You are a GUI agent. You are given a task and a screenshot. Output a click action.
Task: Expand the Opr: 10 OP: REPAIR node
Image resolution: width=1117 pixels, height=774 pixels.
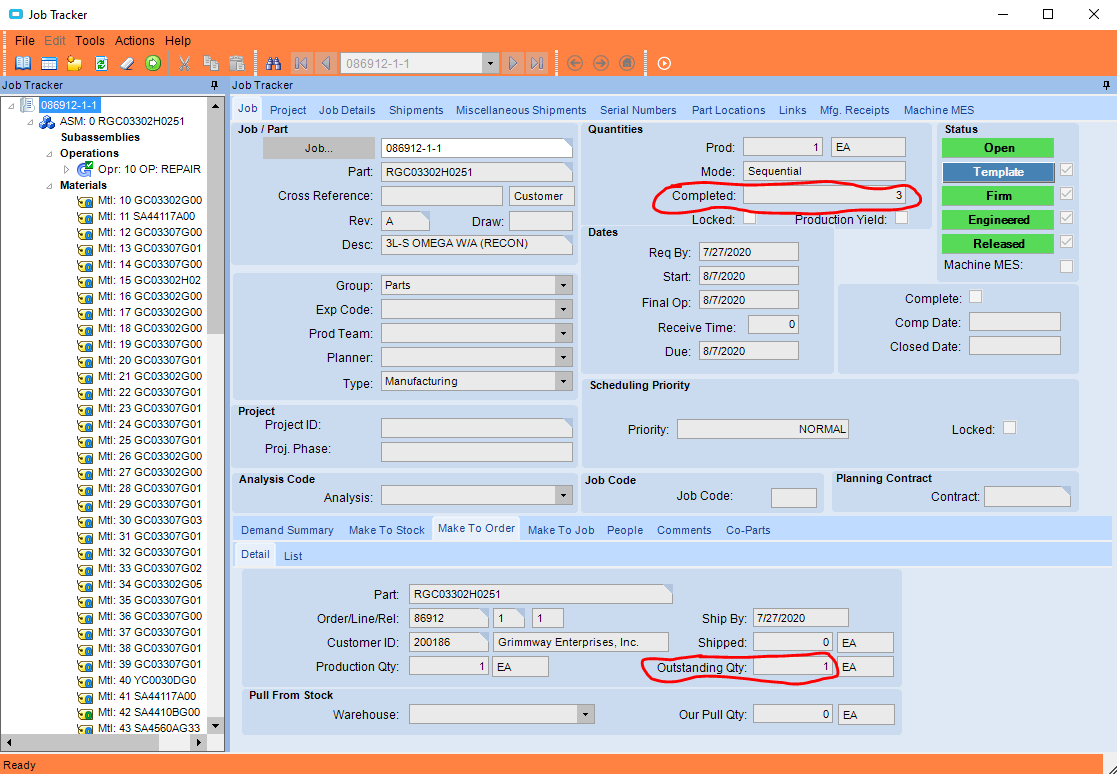(x=66, y=169)
